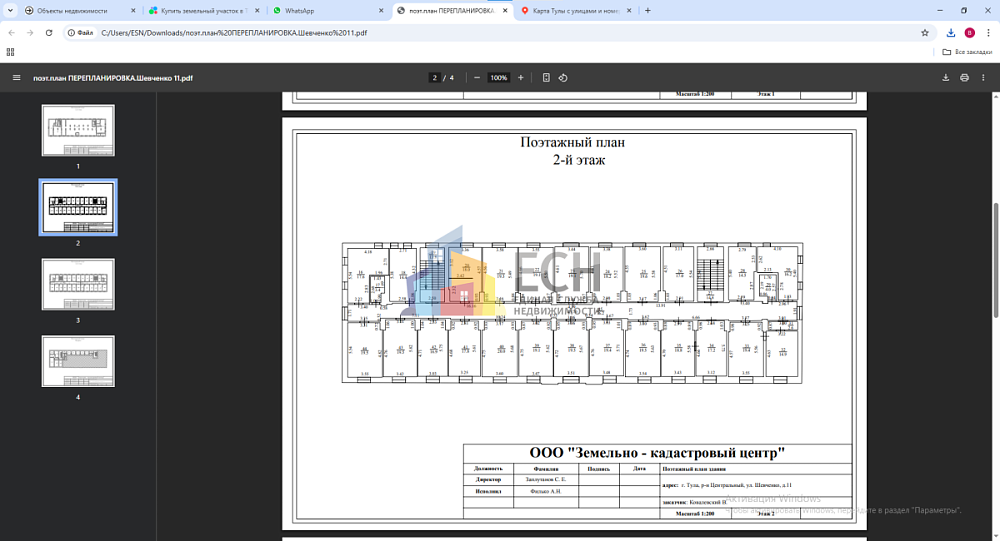Rotate the document counterclockwise
Viewport: 1000px width, 541px height.
(563, 78)
